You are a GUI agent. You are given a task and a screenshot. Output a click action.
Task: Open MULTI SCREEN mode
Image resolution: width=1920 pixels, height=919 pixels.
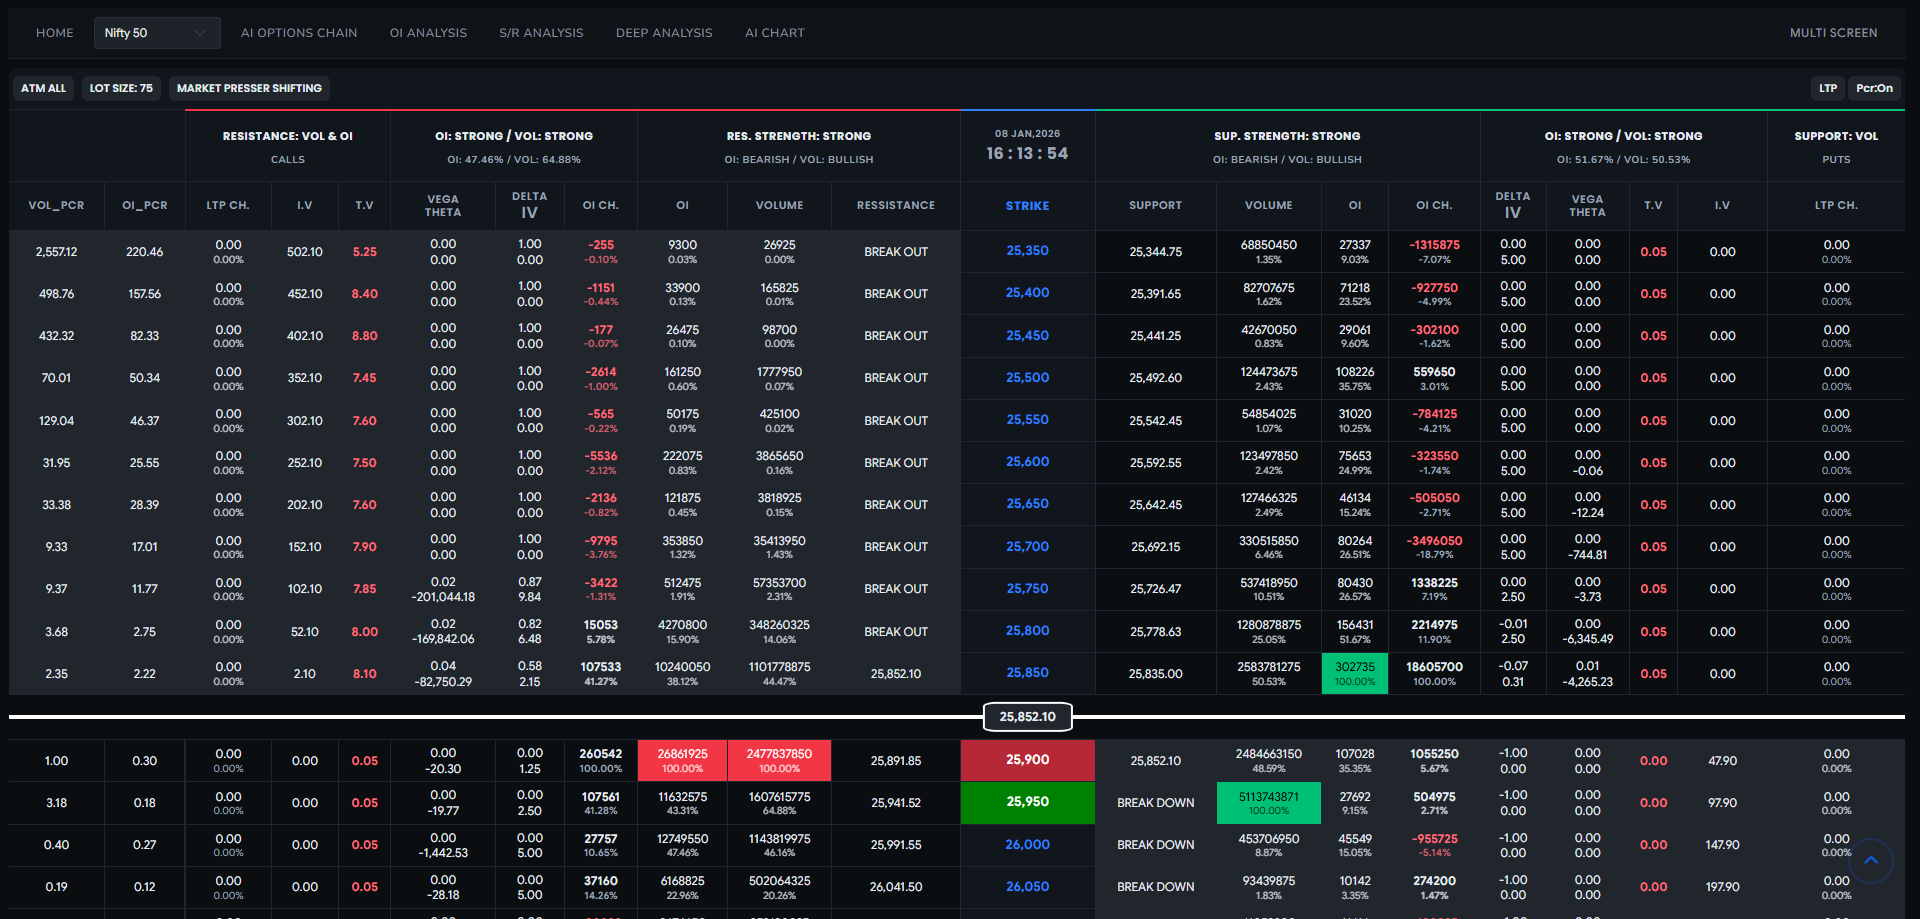[1834, 32]
